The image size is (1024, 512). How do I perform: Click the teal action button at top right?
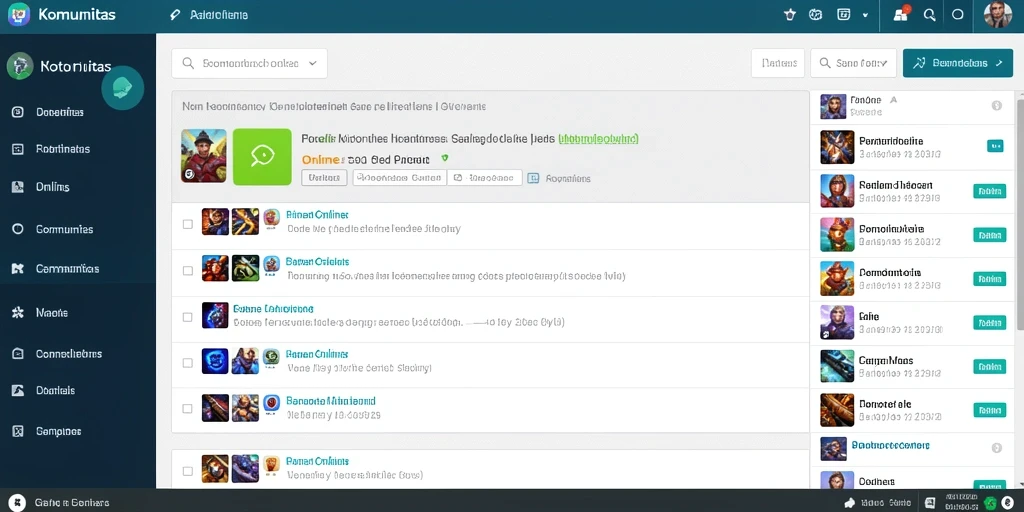point(957,63)
